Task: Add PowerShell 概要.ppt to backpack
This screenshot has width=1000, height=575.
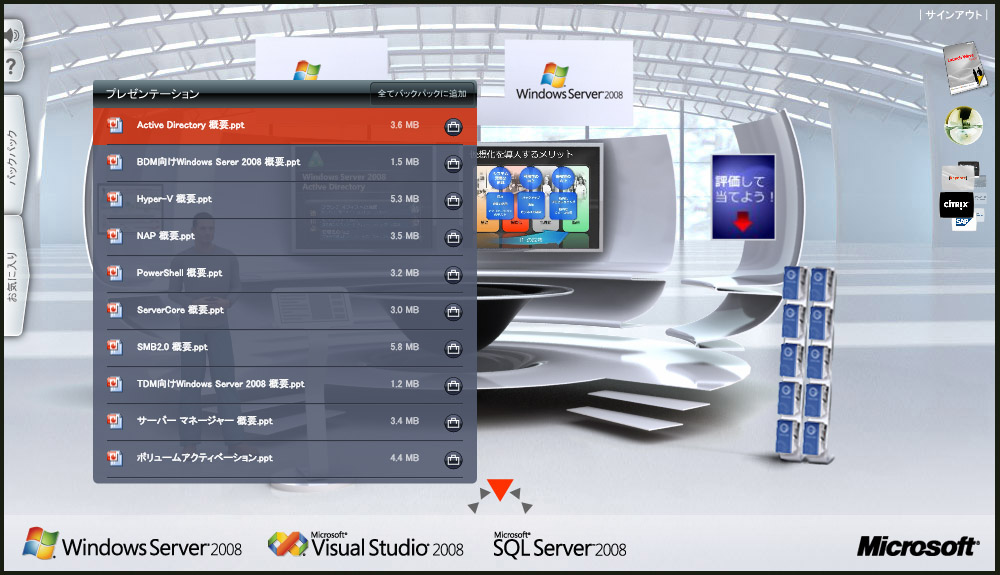Action: [453, 274]
